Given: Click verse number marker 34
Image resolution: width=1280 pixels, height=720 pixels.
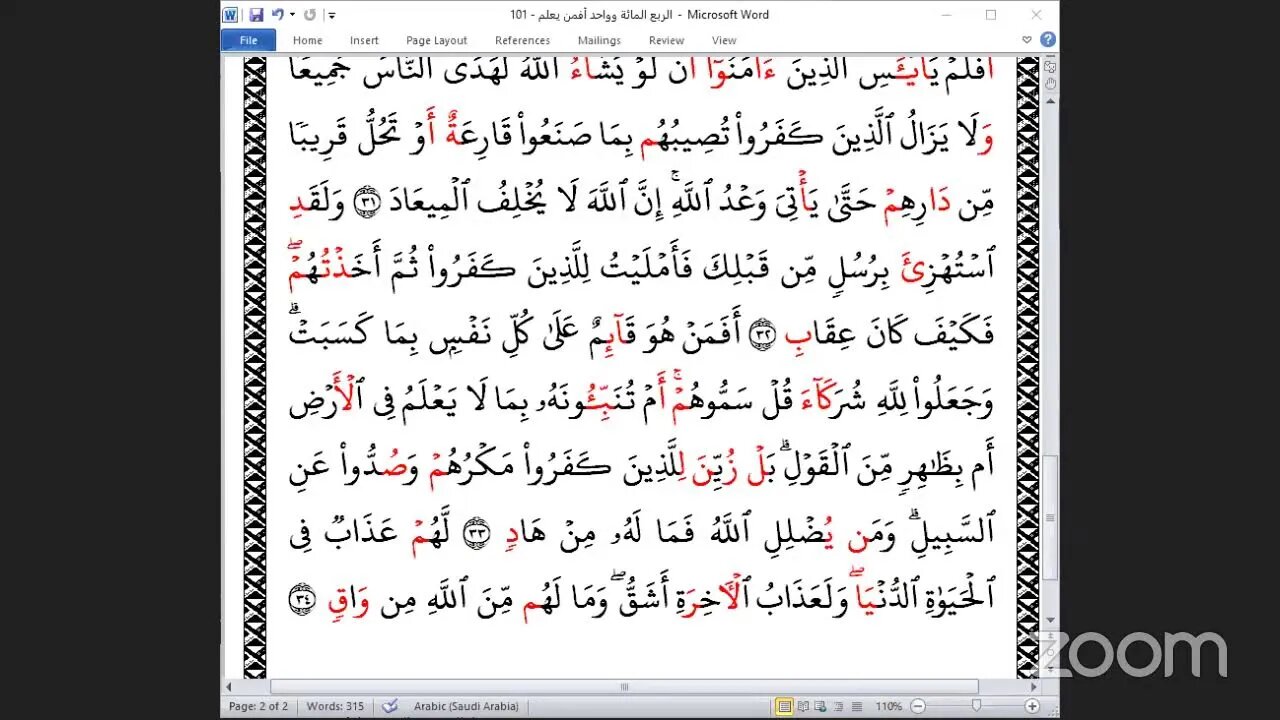Looking at the screenshot, I should pyautogui.click(x=302, y=598).
